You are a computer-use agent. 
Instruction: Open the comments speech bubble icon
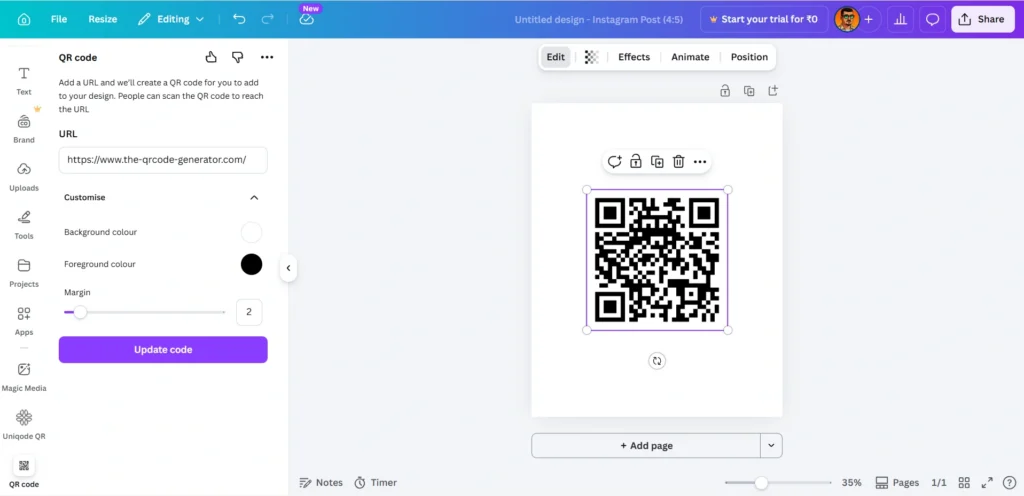[933, 20]
